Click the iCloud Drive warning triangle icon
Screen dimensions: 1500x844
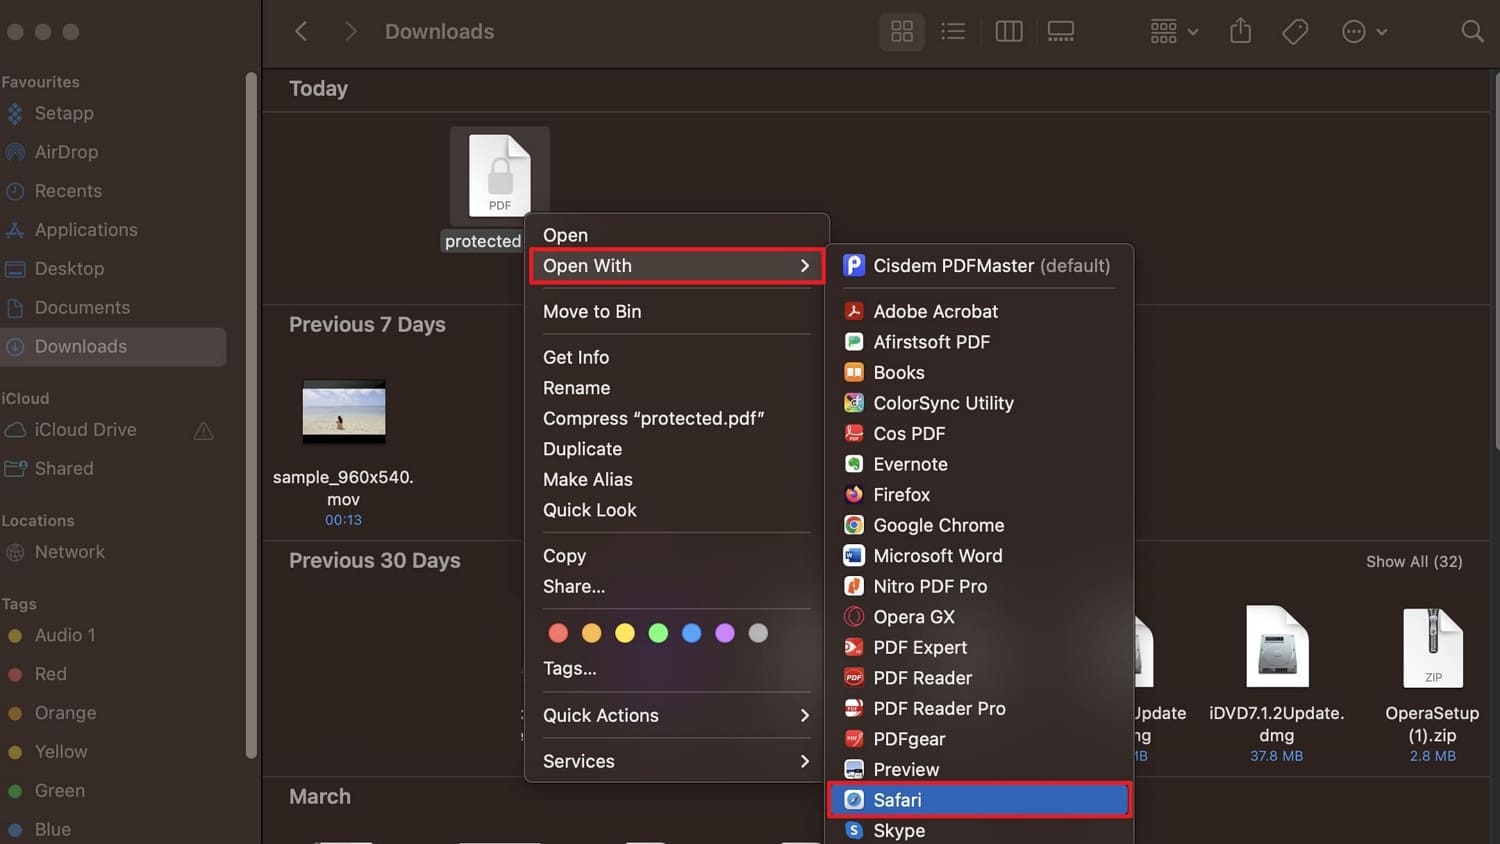[x=203, y=431]
